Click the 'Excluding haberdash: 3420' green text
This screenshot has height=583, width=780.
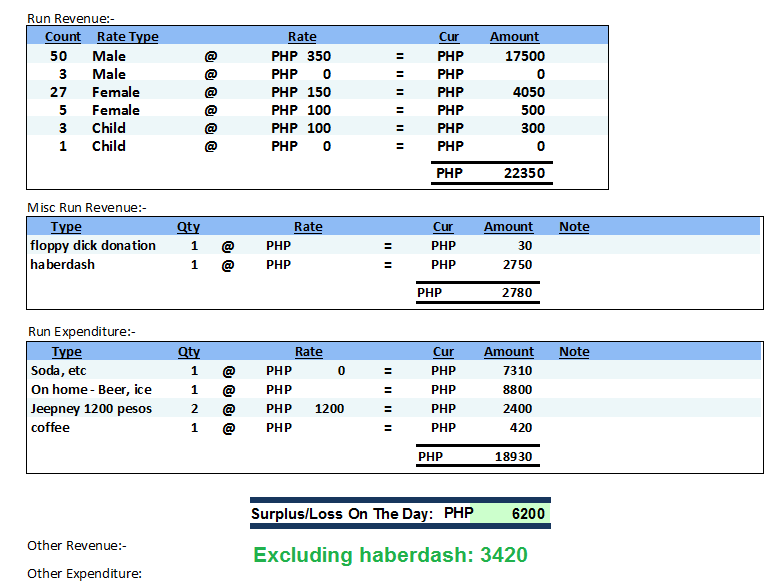[390, 555]
